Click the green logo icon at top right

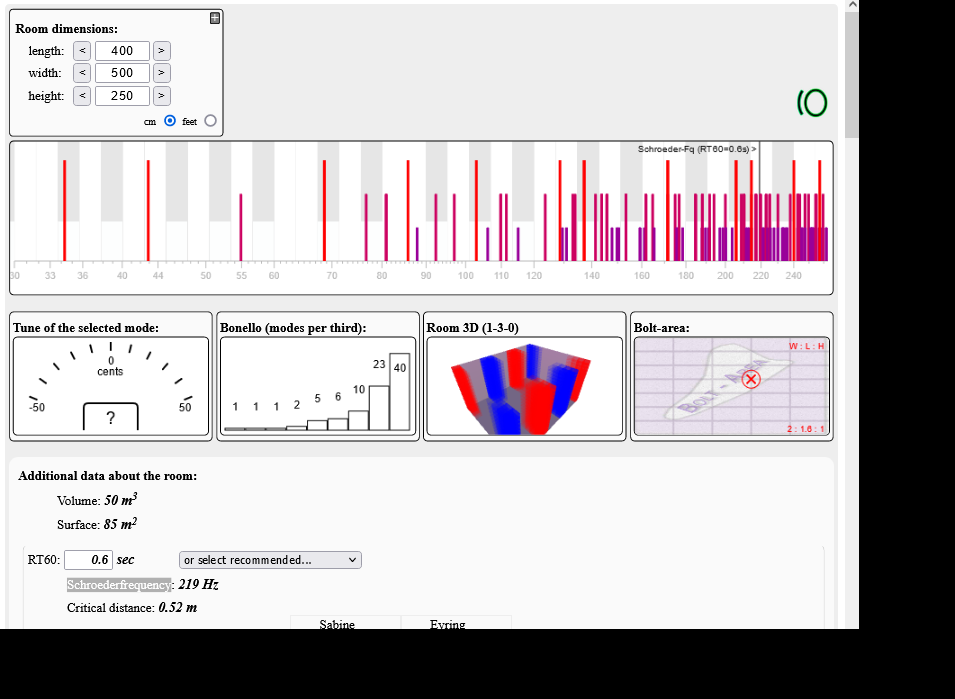812,102
